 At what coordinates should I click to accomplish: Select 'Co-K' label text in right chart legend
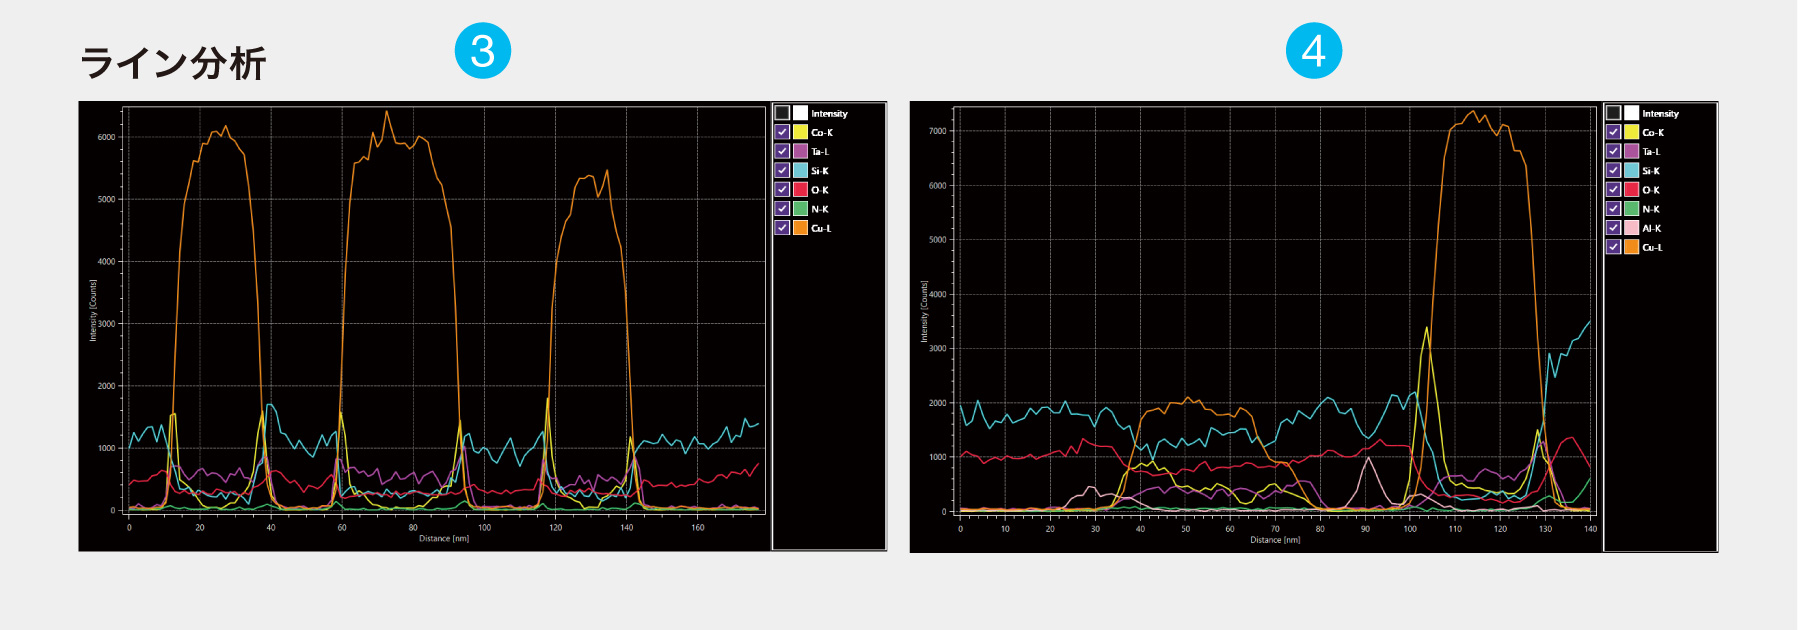1653,133
